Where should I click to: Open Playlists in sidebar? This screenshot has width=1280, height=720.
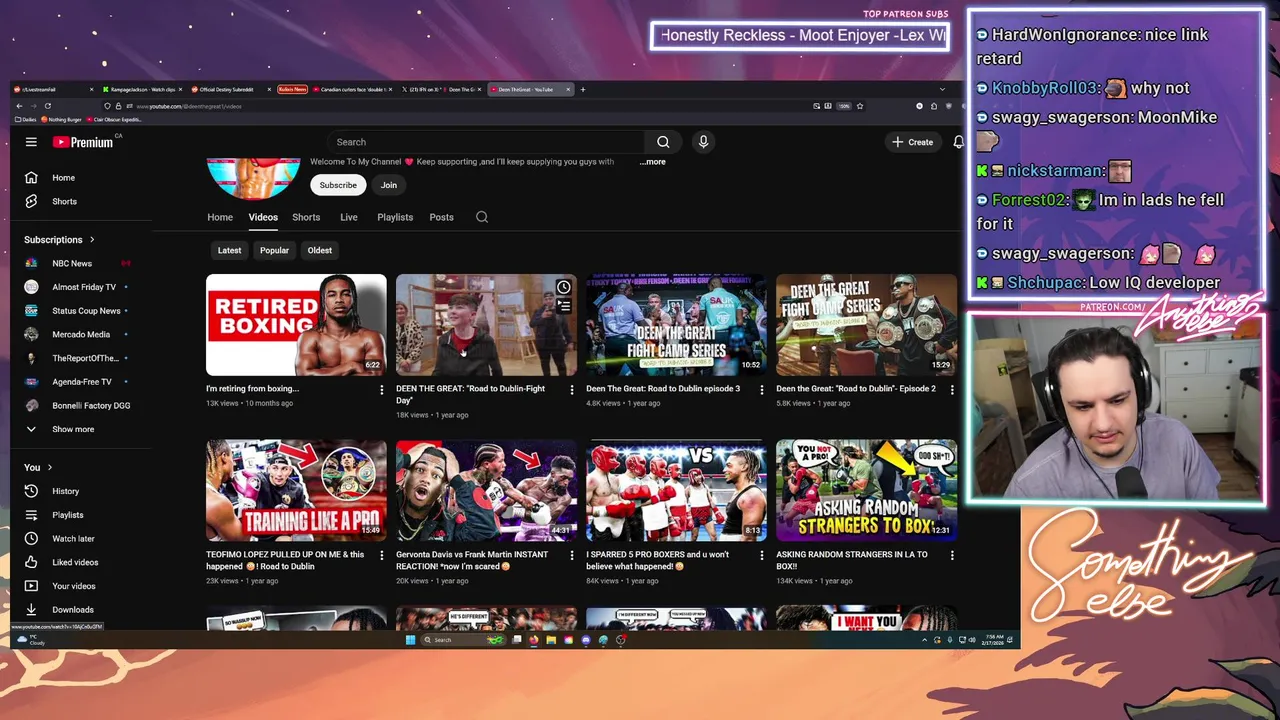[x=68, y=515]
